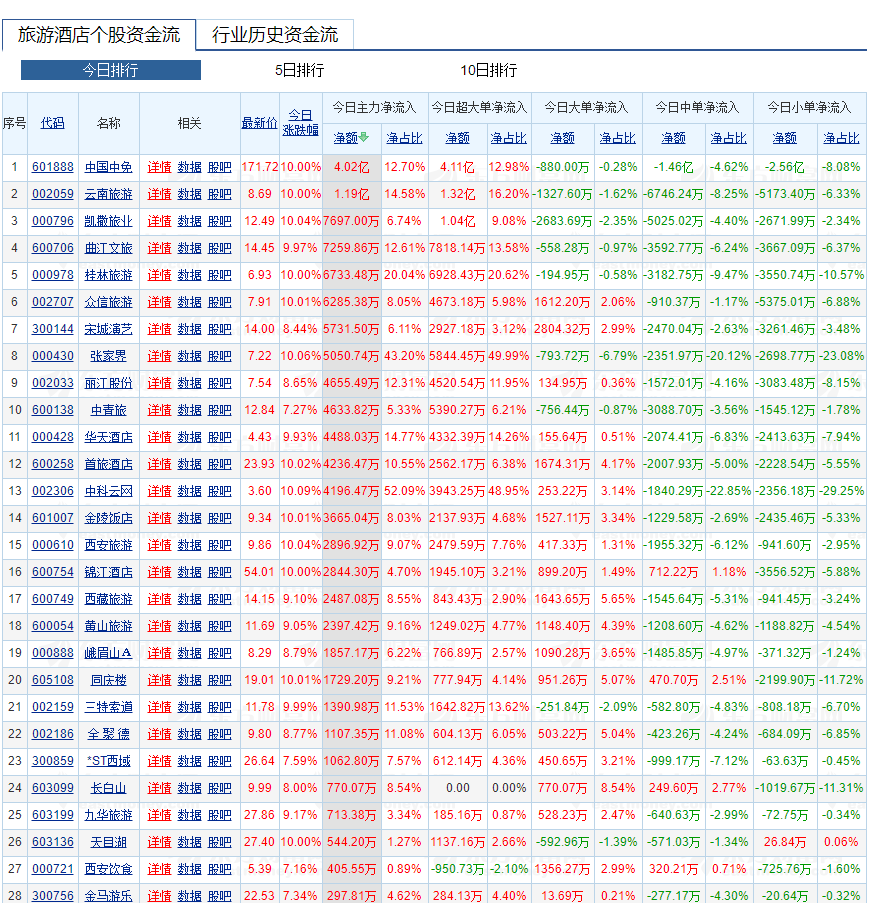Sort by 最新价 column header
The image size is (871, 903).
259,123
